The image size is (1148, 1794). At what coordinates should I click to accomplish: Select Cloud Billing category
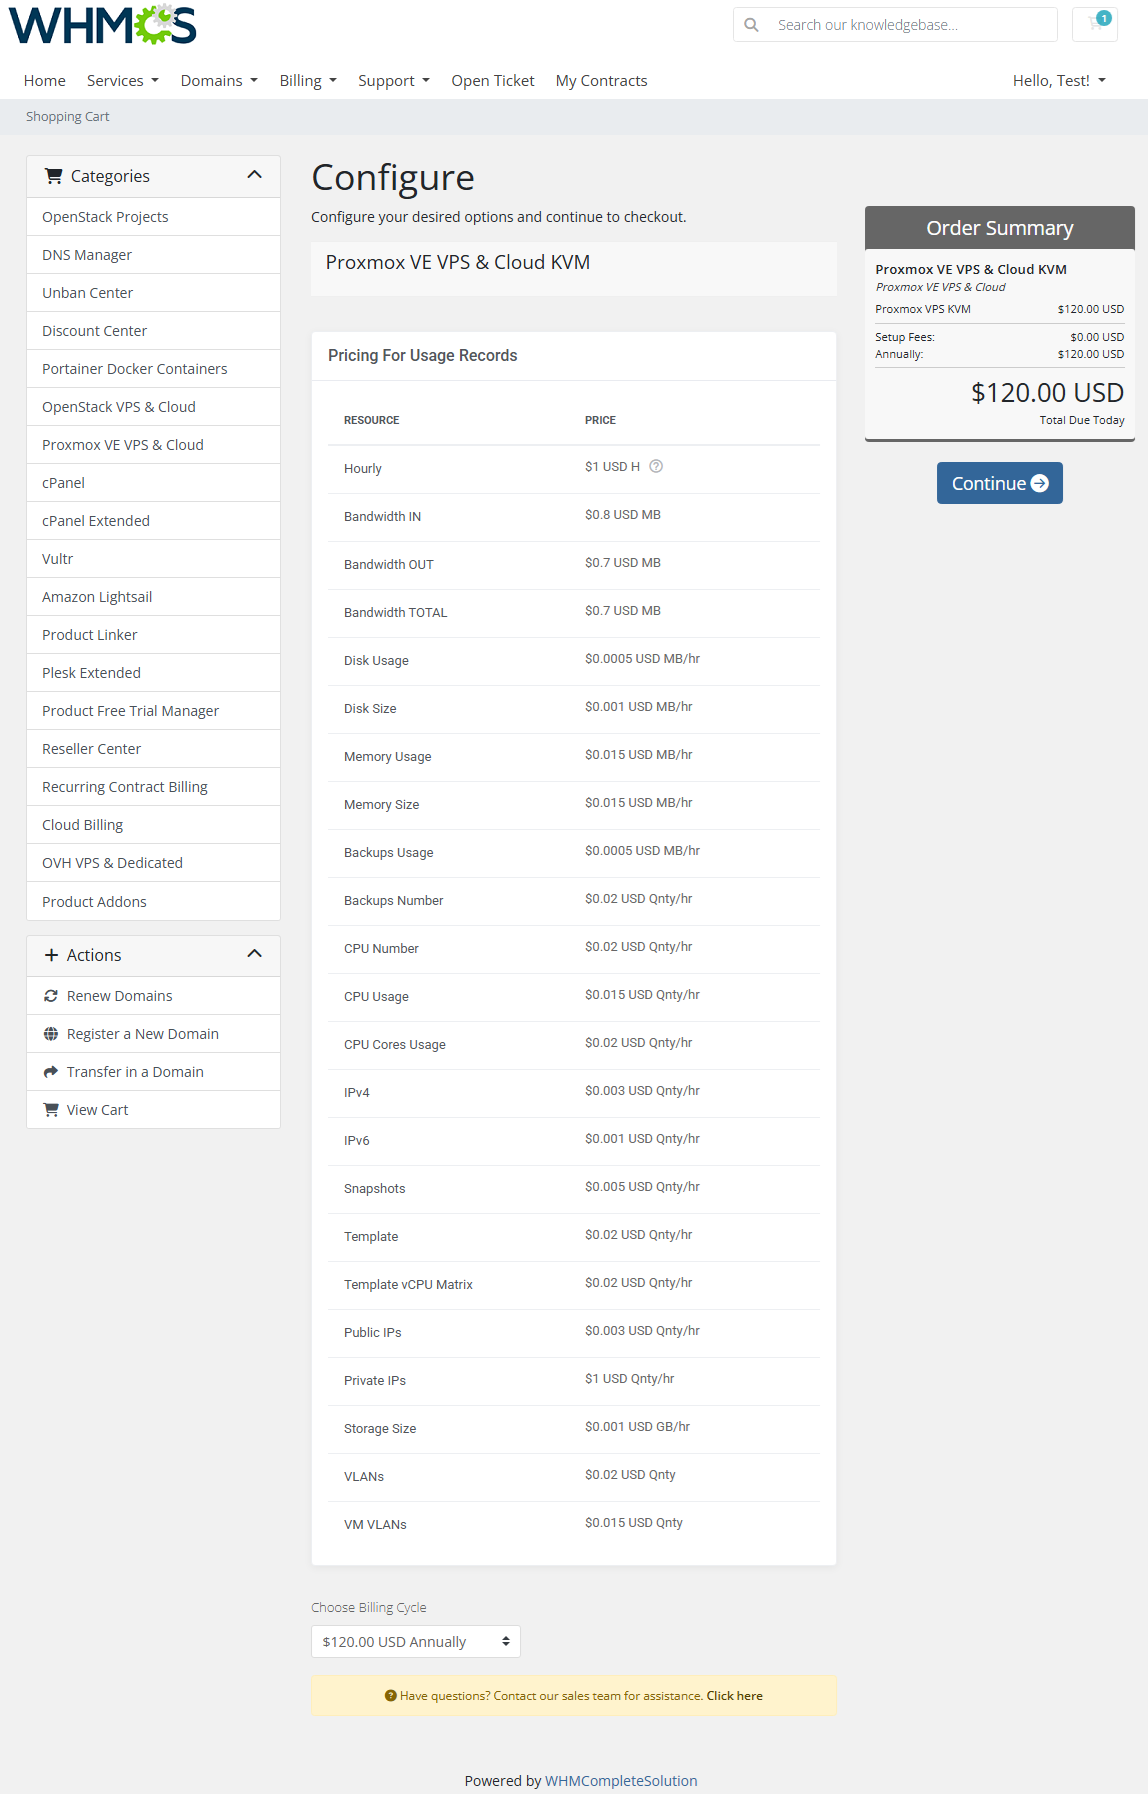coord(153,825)
